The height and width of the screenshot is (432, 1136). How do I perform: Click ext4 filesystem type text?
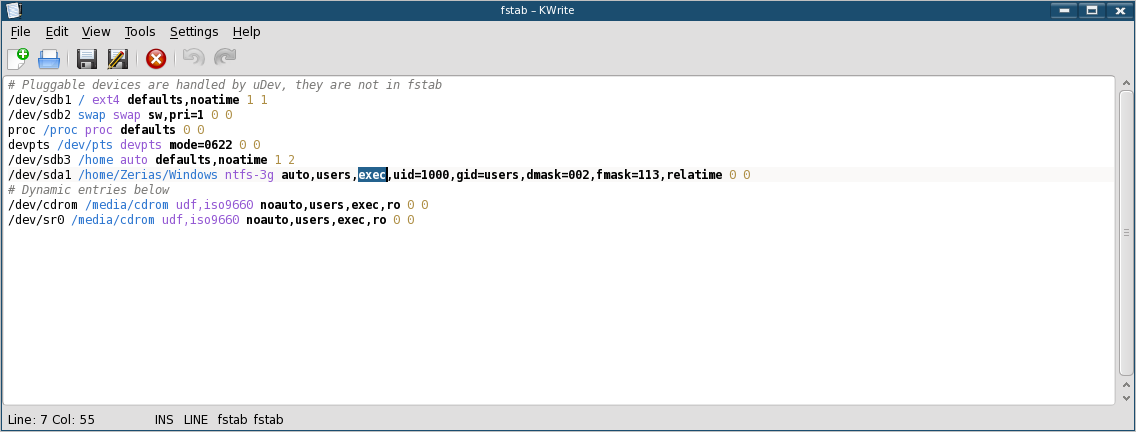106,100
